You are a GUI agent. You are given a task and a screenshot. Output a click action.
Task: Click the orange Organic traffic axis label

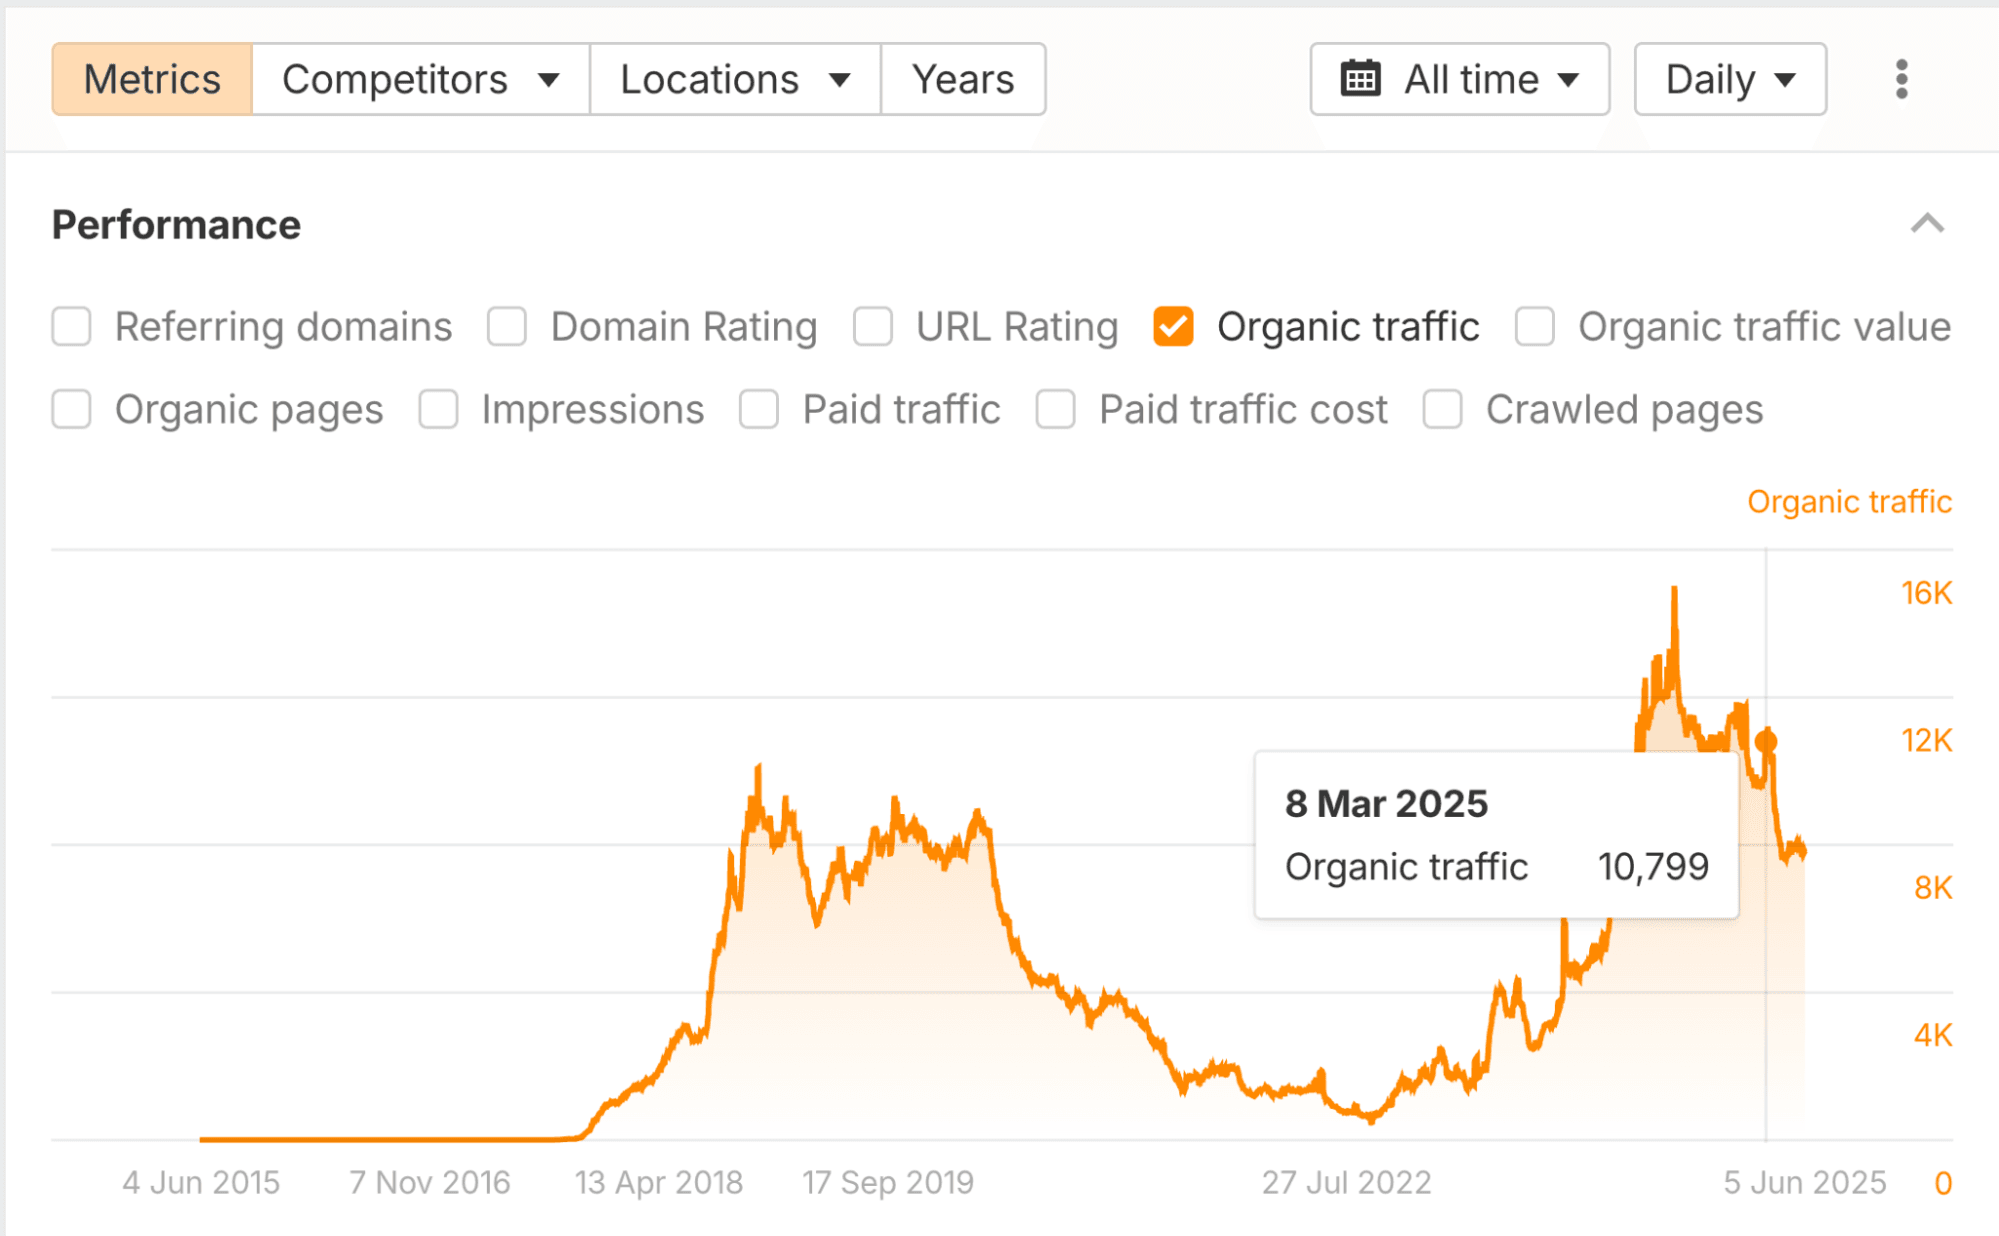[x=1849, y=502]
